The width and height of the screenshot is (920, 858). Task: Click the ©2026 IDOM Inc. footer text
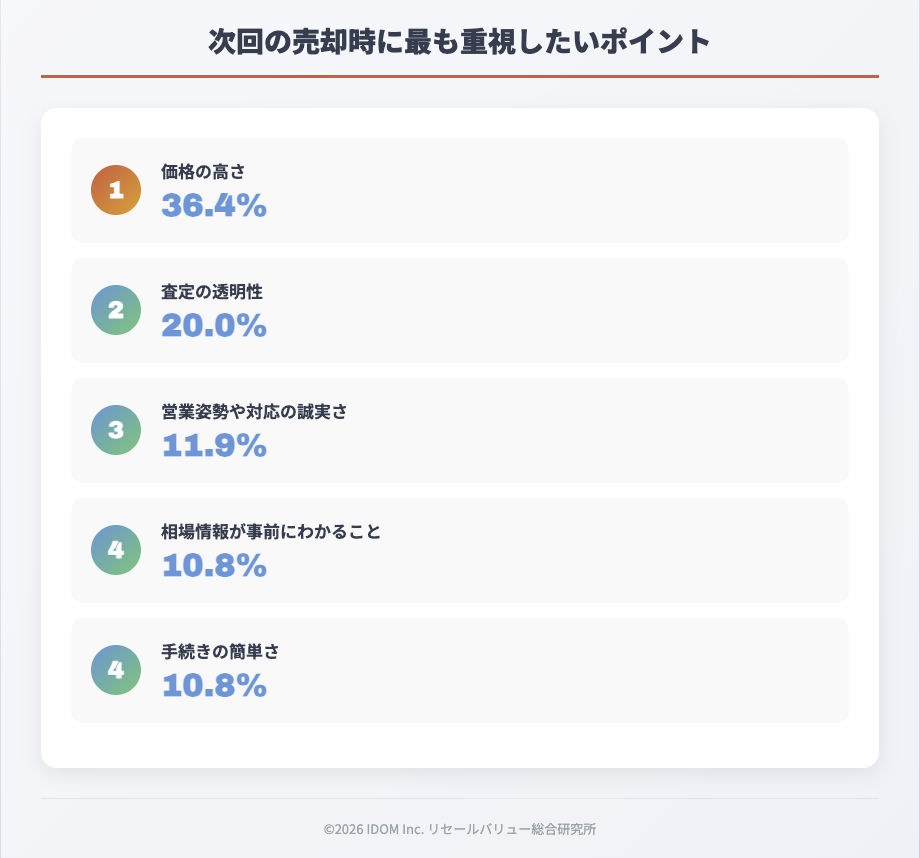374,829
